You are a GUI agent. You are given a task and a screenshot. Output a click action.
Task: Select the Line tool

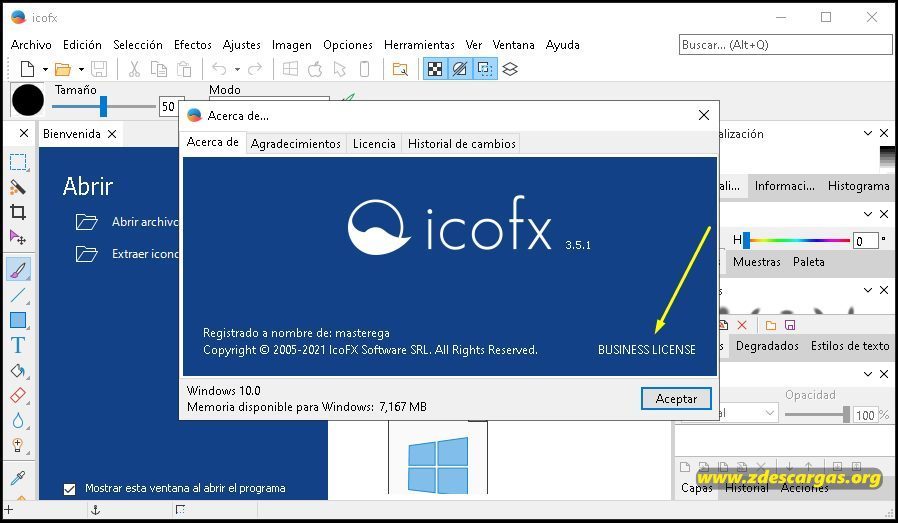click(18, 295)
